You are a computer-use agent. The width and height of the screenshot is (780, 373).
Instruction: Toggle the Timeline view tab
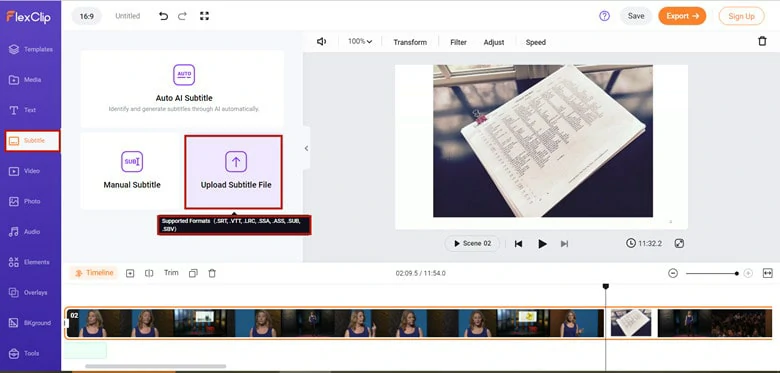94,273
